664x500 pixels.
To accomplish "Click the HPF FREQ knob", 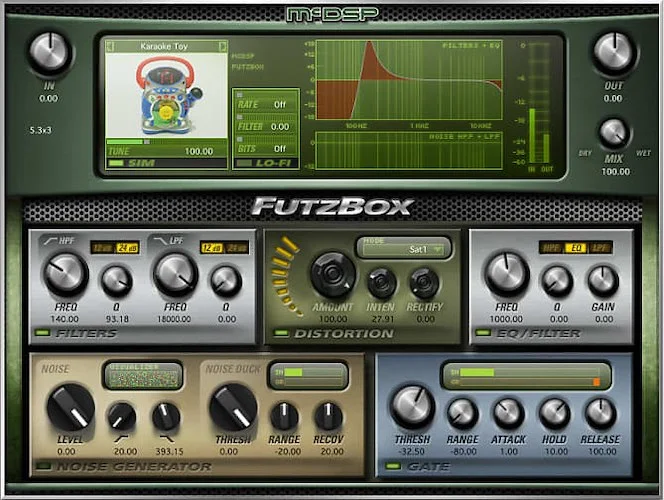I will (x=65, y=274).
